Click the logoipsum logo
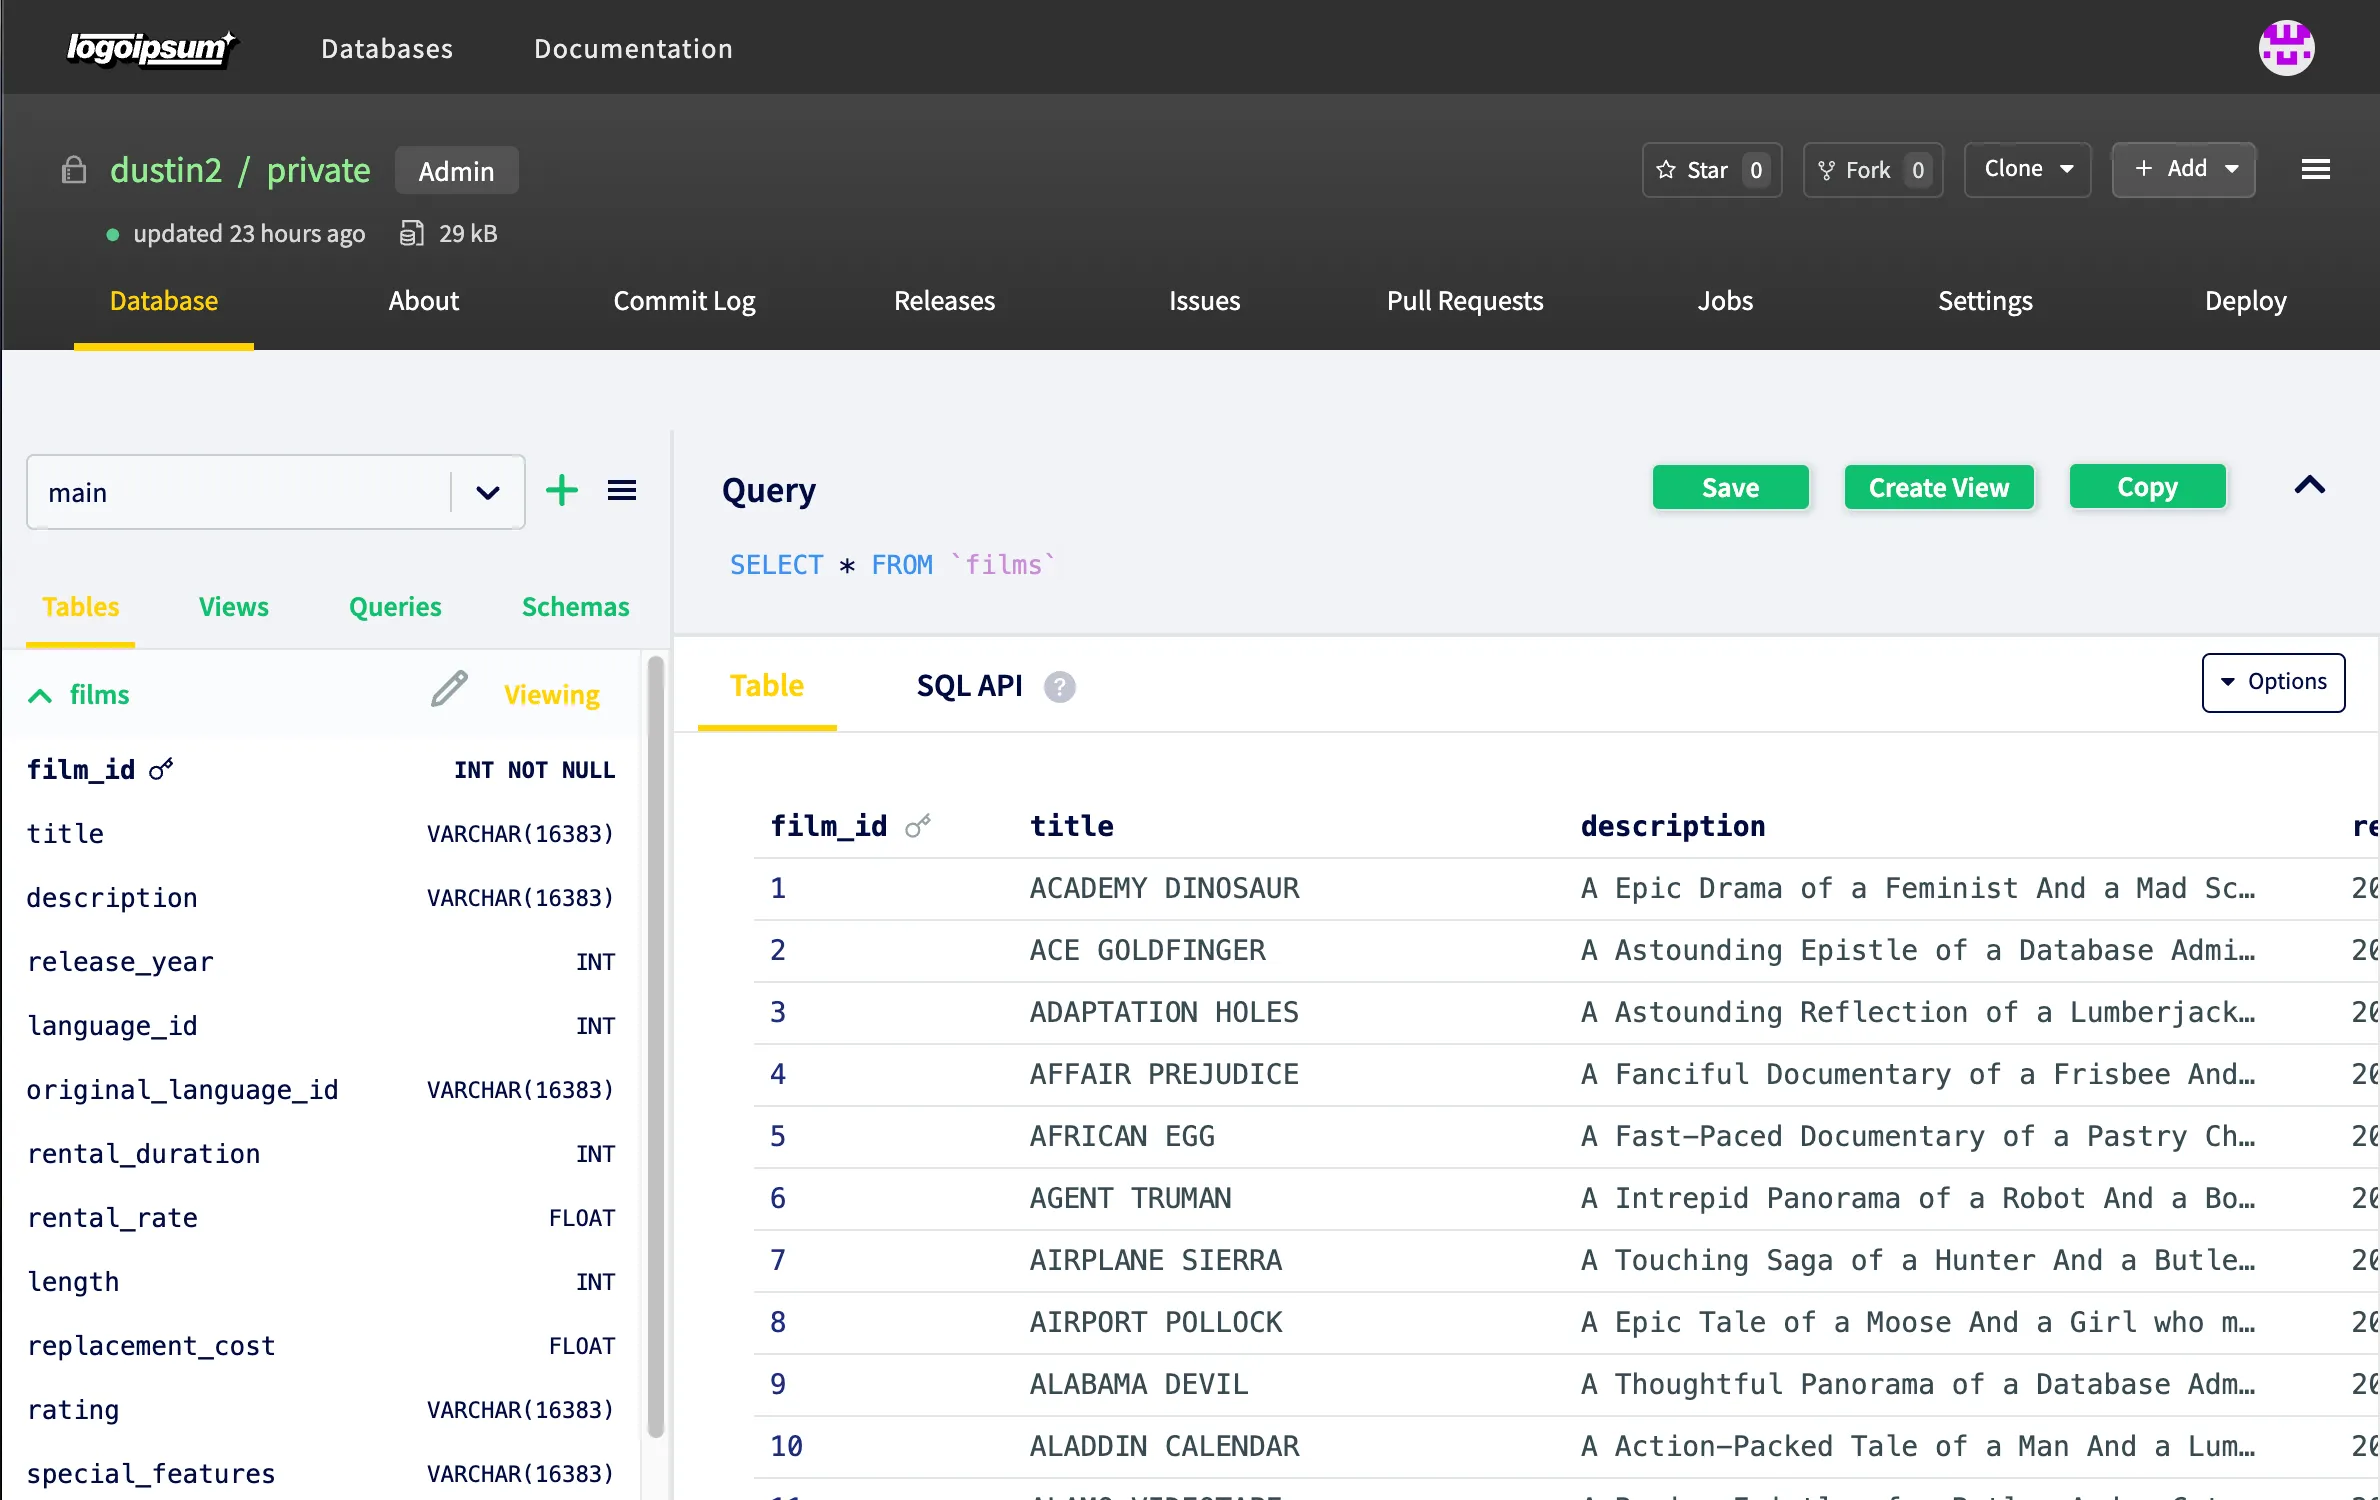The width and height of the screenshot is (2380, 1500). click(x=151, y=47)
